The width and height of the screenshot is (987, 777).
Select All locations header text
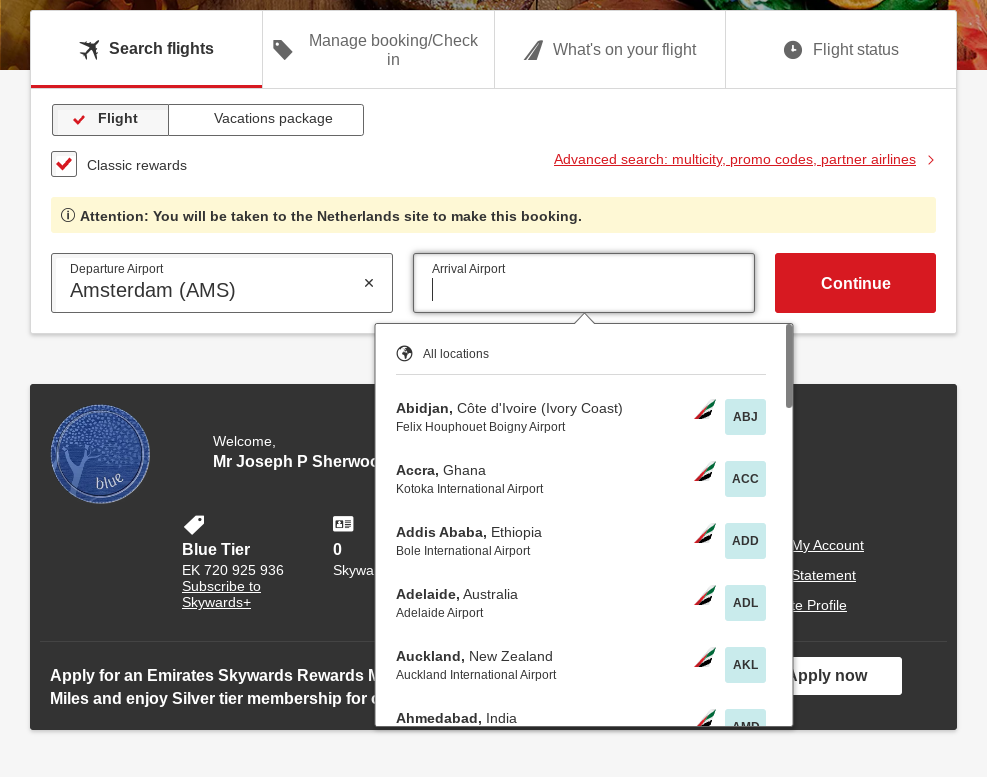pos(456,354)
